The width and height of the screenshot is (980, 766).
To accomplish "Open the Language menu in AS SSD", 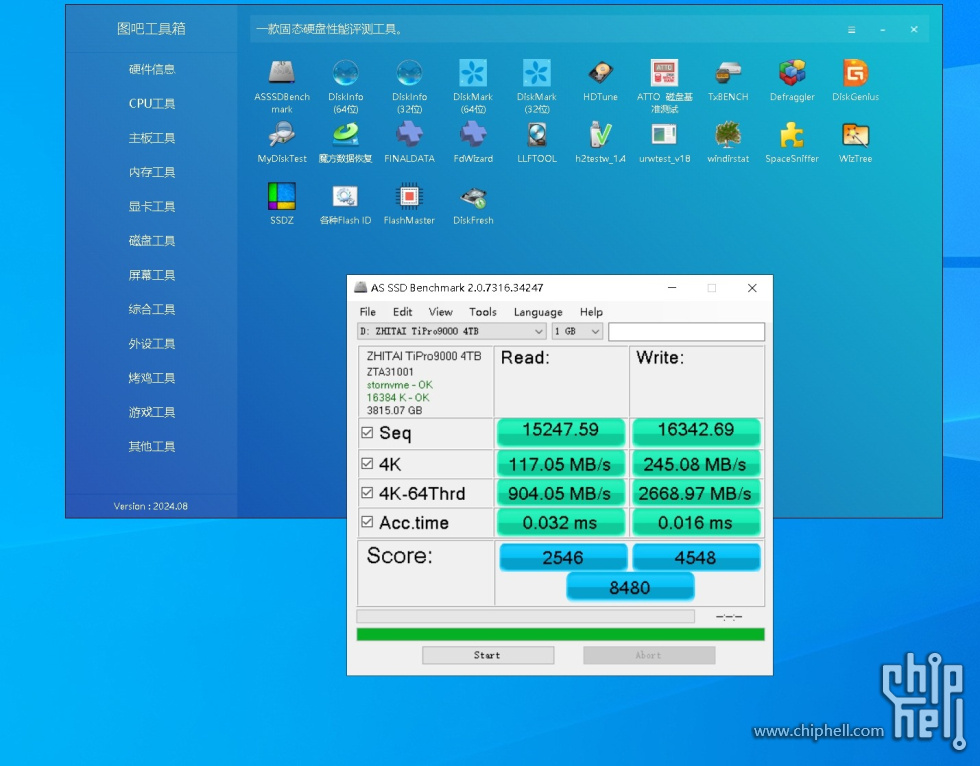I will point(538,312).
